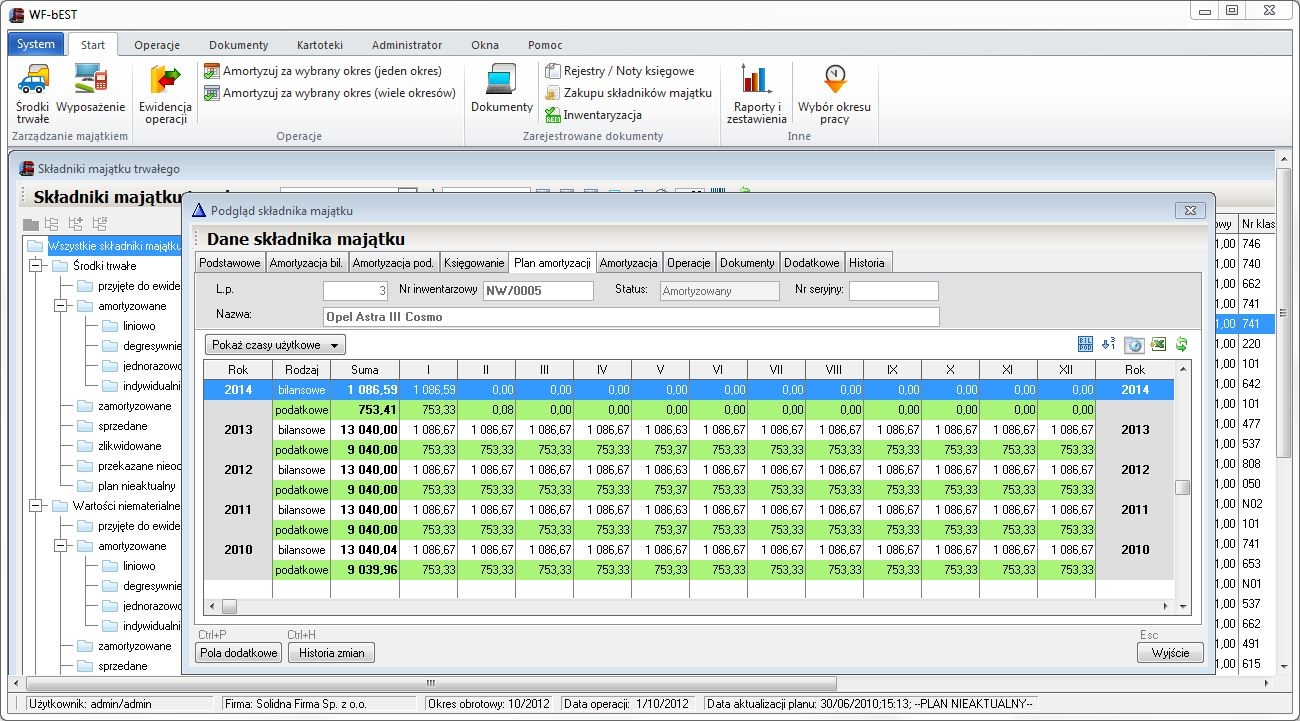The width and height of the screenshot is (1300, 721).
Task: Open the Pomoc ribbon tab
Action: (545, 45)
